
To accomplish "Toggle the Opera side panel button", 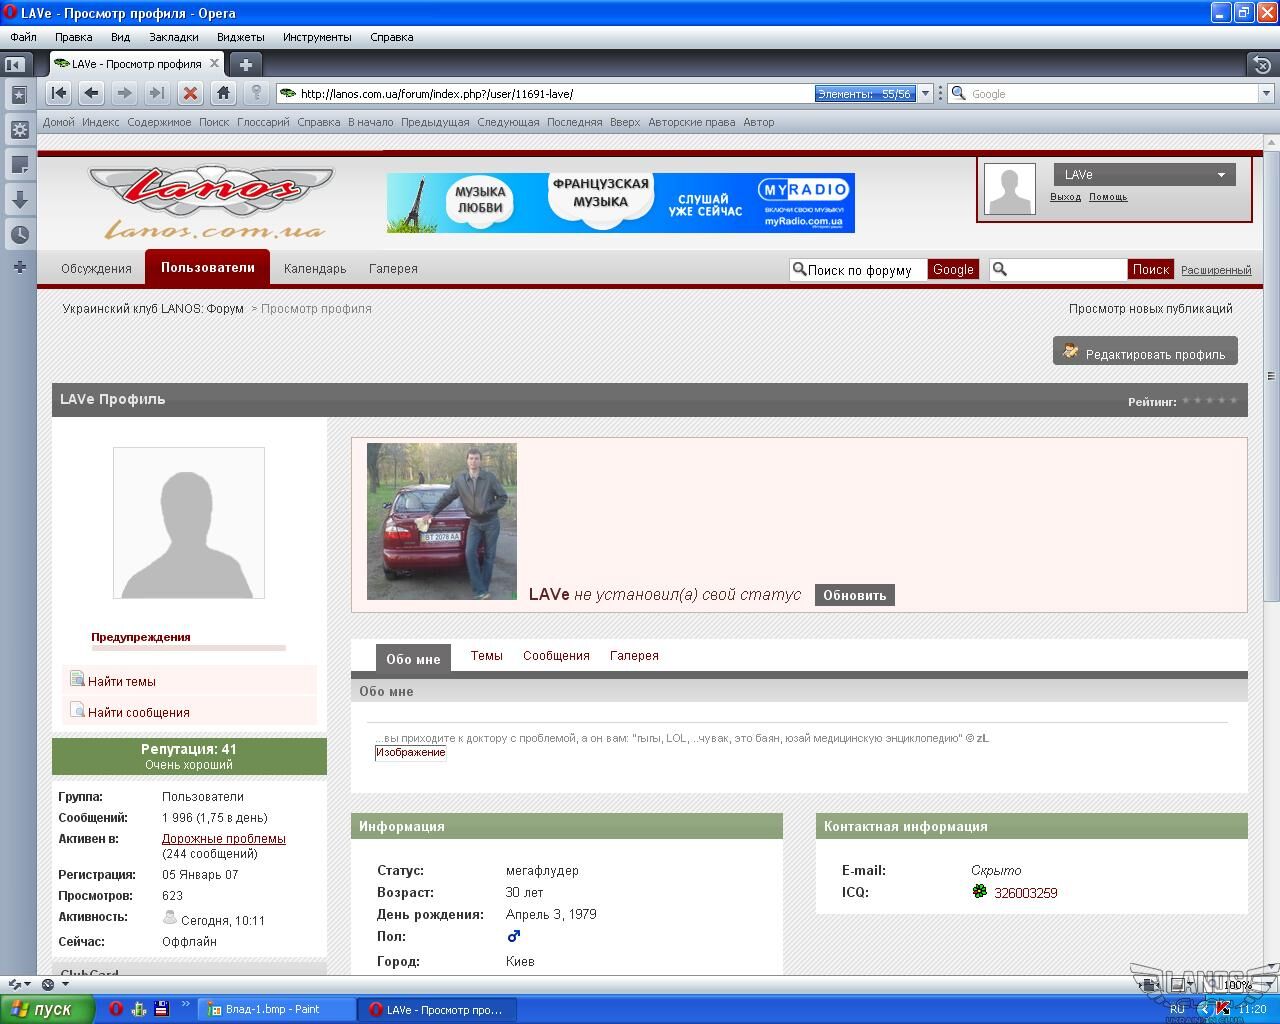I will 14,64.
